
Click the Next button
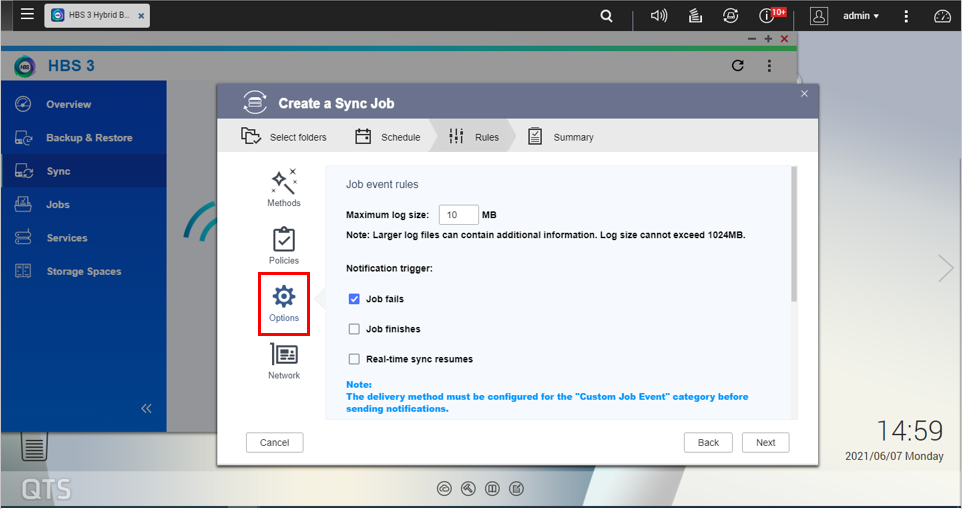[765, 442]
